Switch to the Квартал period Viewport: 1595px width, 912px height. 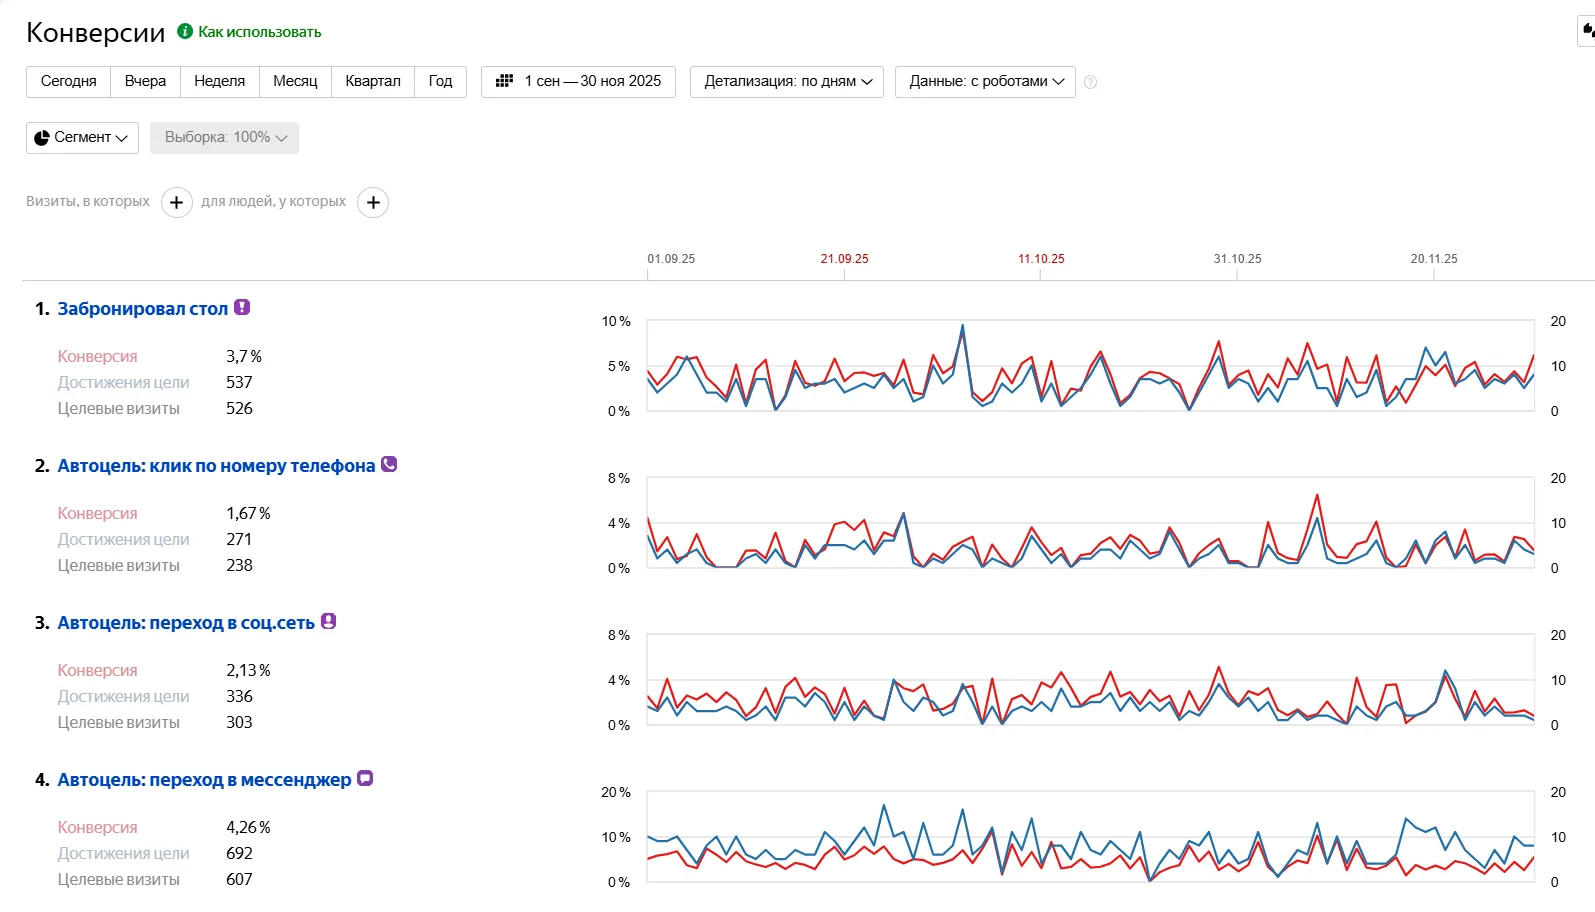click(372, 82)
